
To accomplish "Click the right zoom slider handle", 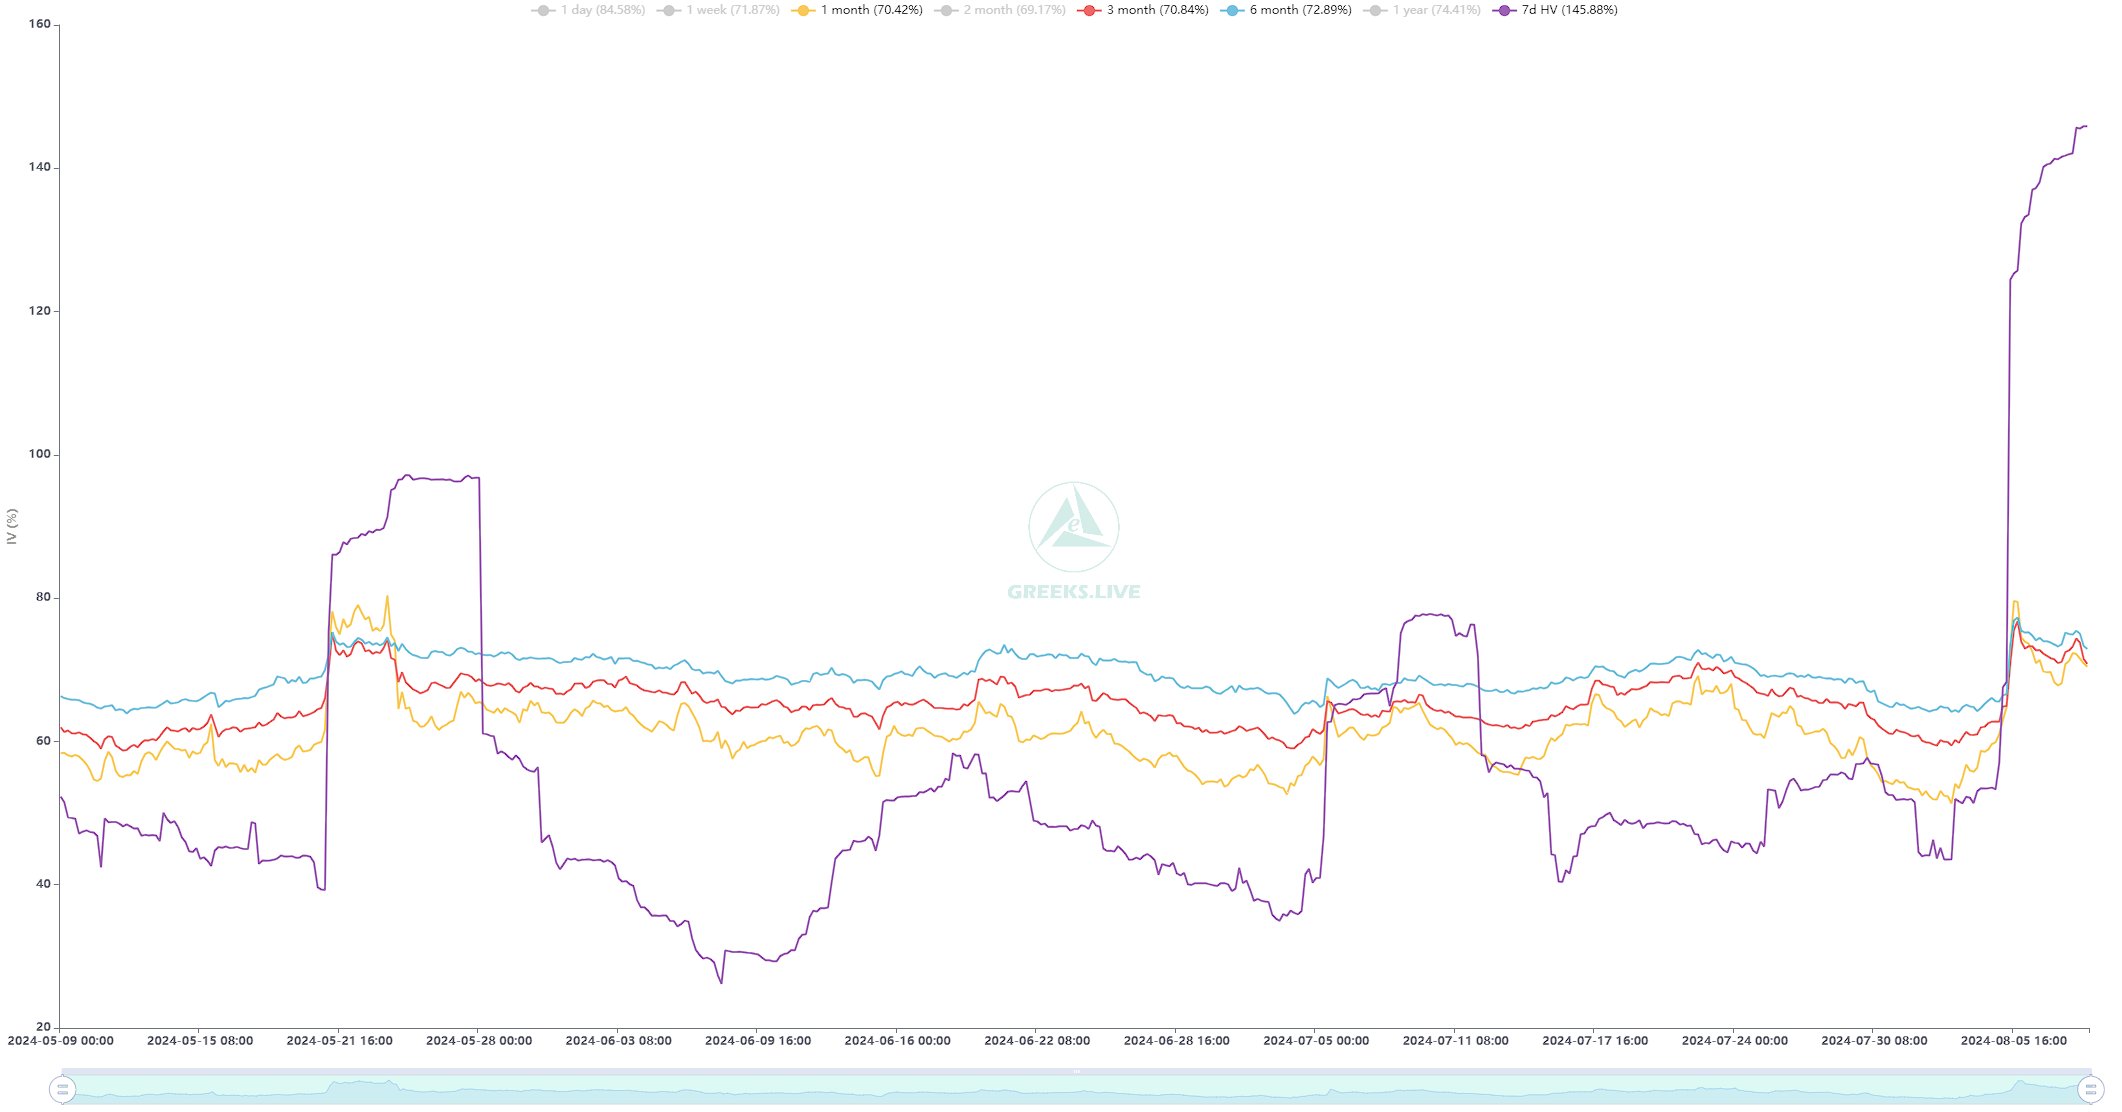I will pyautogui.click(x=2090, y=1089).
